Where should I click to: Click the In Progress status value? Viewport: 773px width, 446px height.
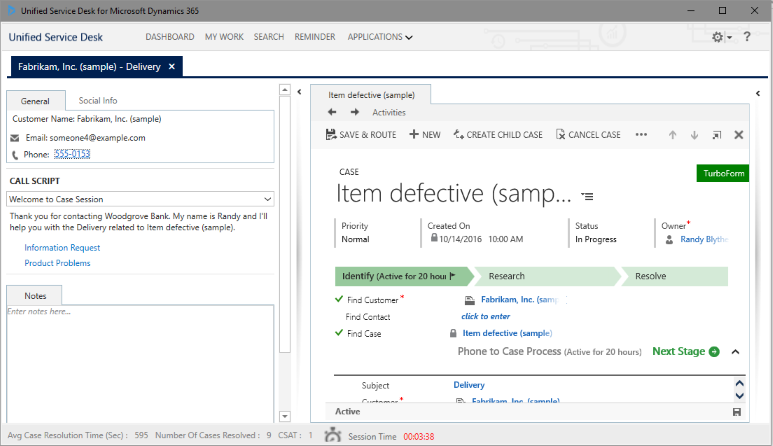tap(596, 239)
